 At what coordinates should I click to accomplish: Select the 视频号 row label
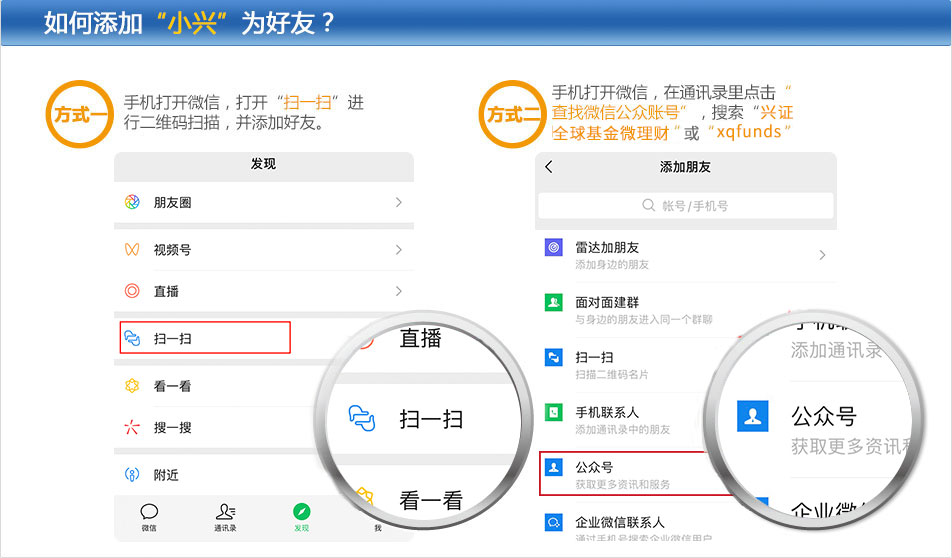coord(172,250)
